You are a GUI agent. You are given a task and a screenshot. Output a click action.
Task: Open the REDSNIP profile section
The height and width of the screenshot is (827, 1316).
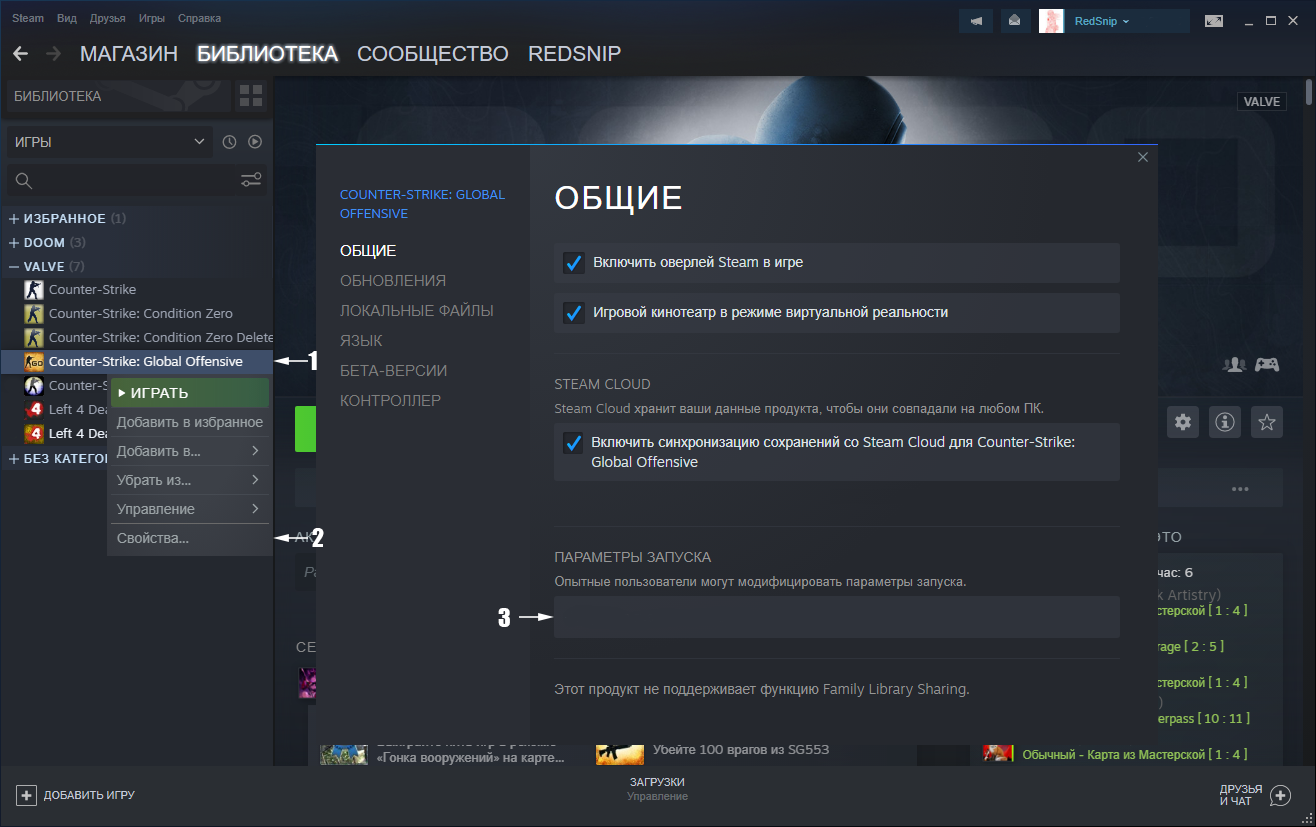point(574,54)
